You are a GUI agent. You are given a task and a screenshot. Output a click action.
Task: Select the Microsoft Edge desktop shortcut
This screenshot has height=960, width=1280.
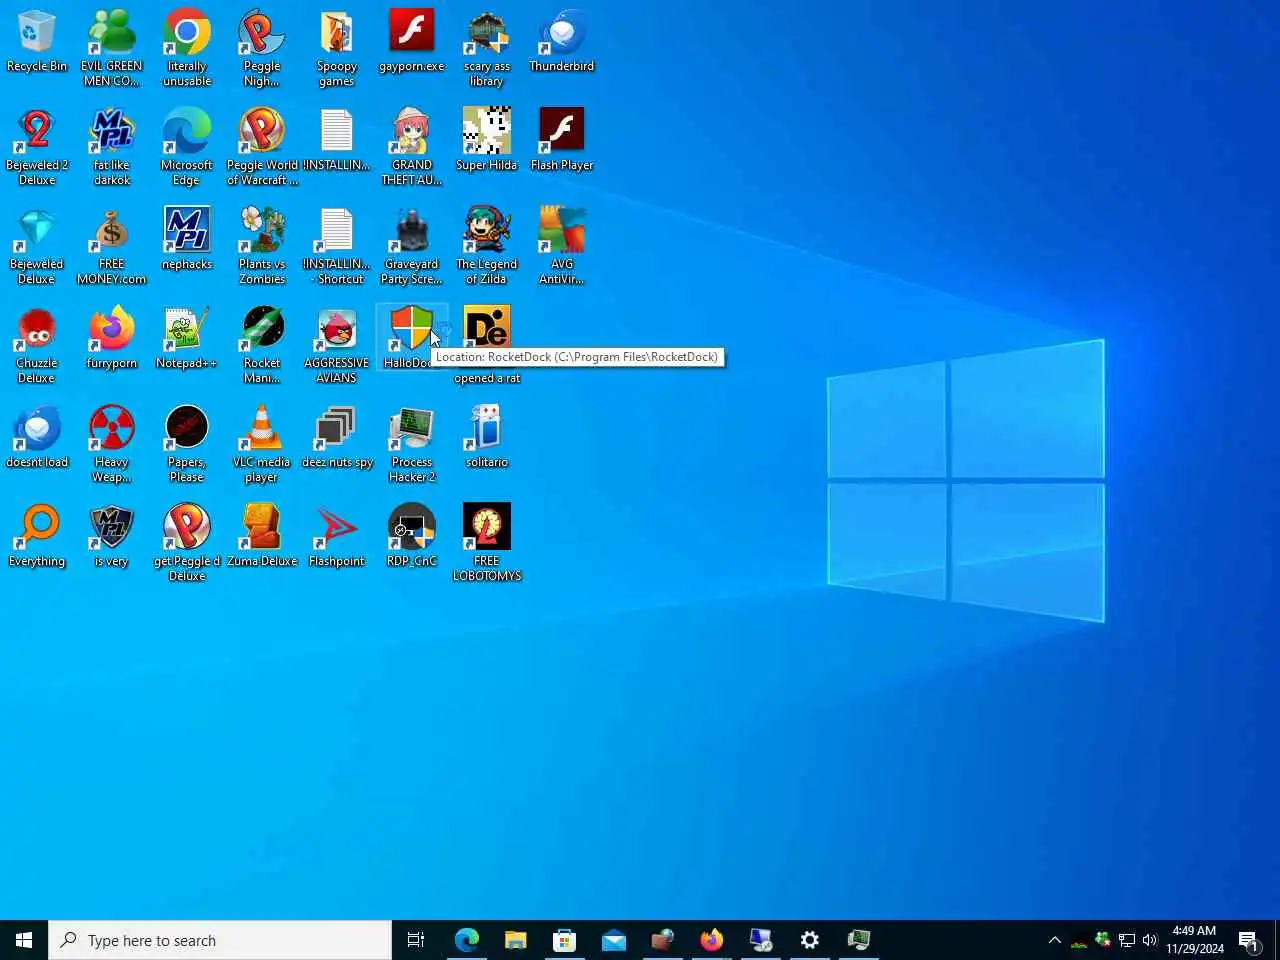tap(187, 147)
